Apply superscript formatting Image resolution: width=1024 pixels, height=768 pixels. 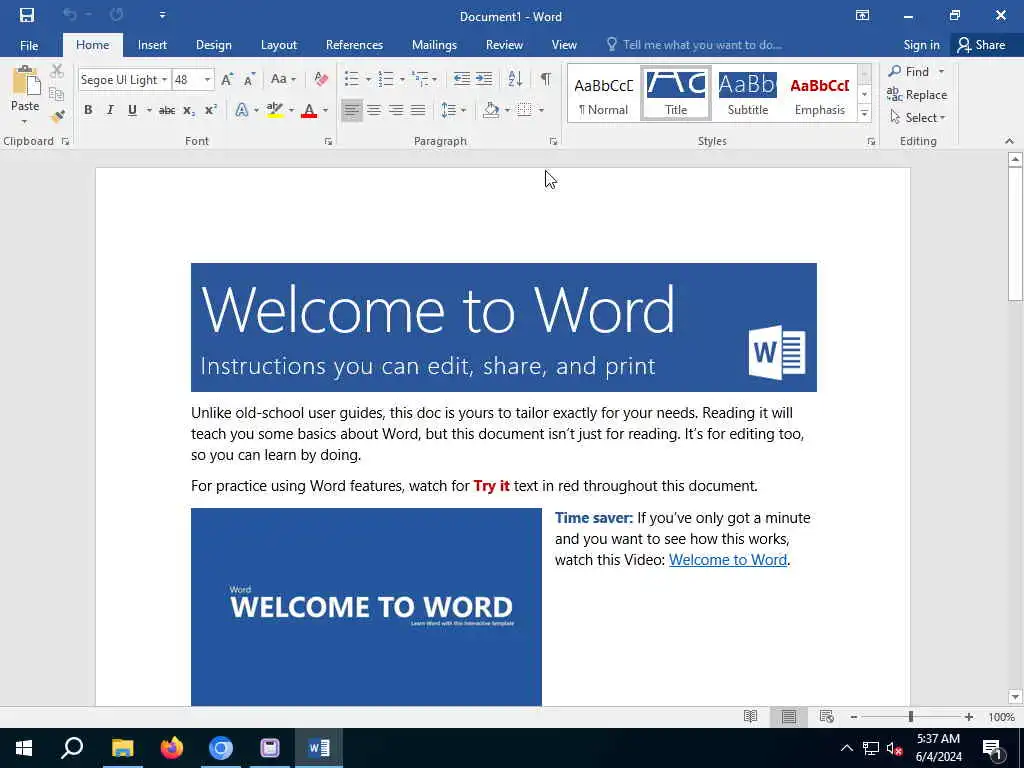point(210,110)
